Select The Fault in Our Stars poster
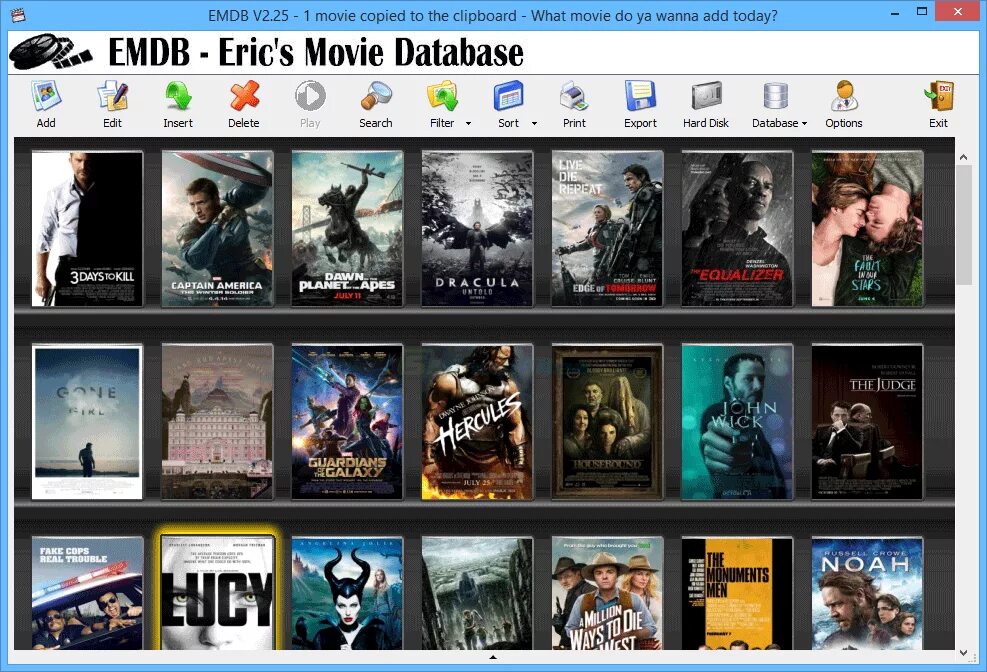The image size is (987, 672). click(x=867, y=229)
